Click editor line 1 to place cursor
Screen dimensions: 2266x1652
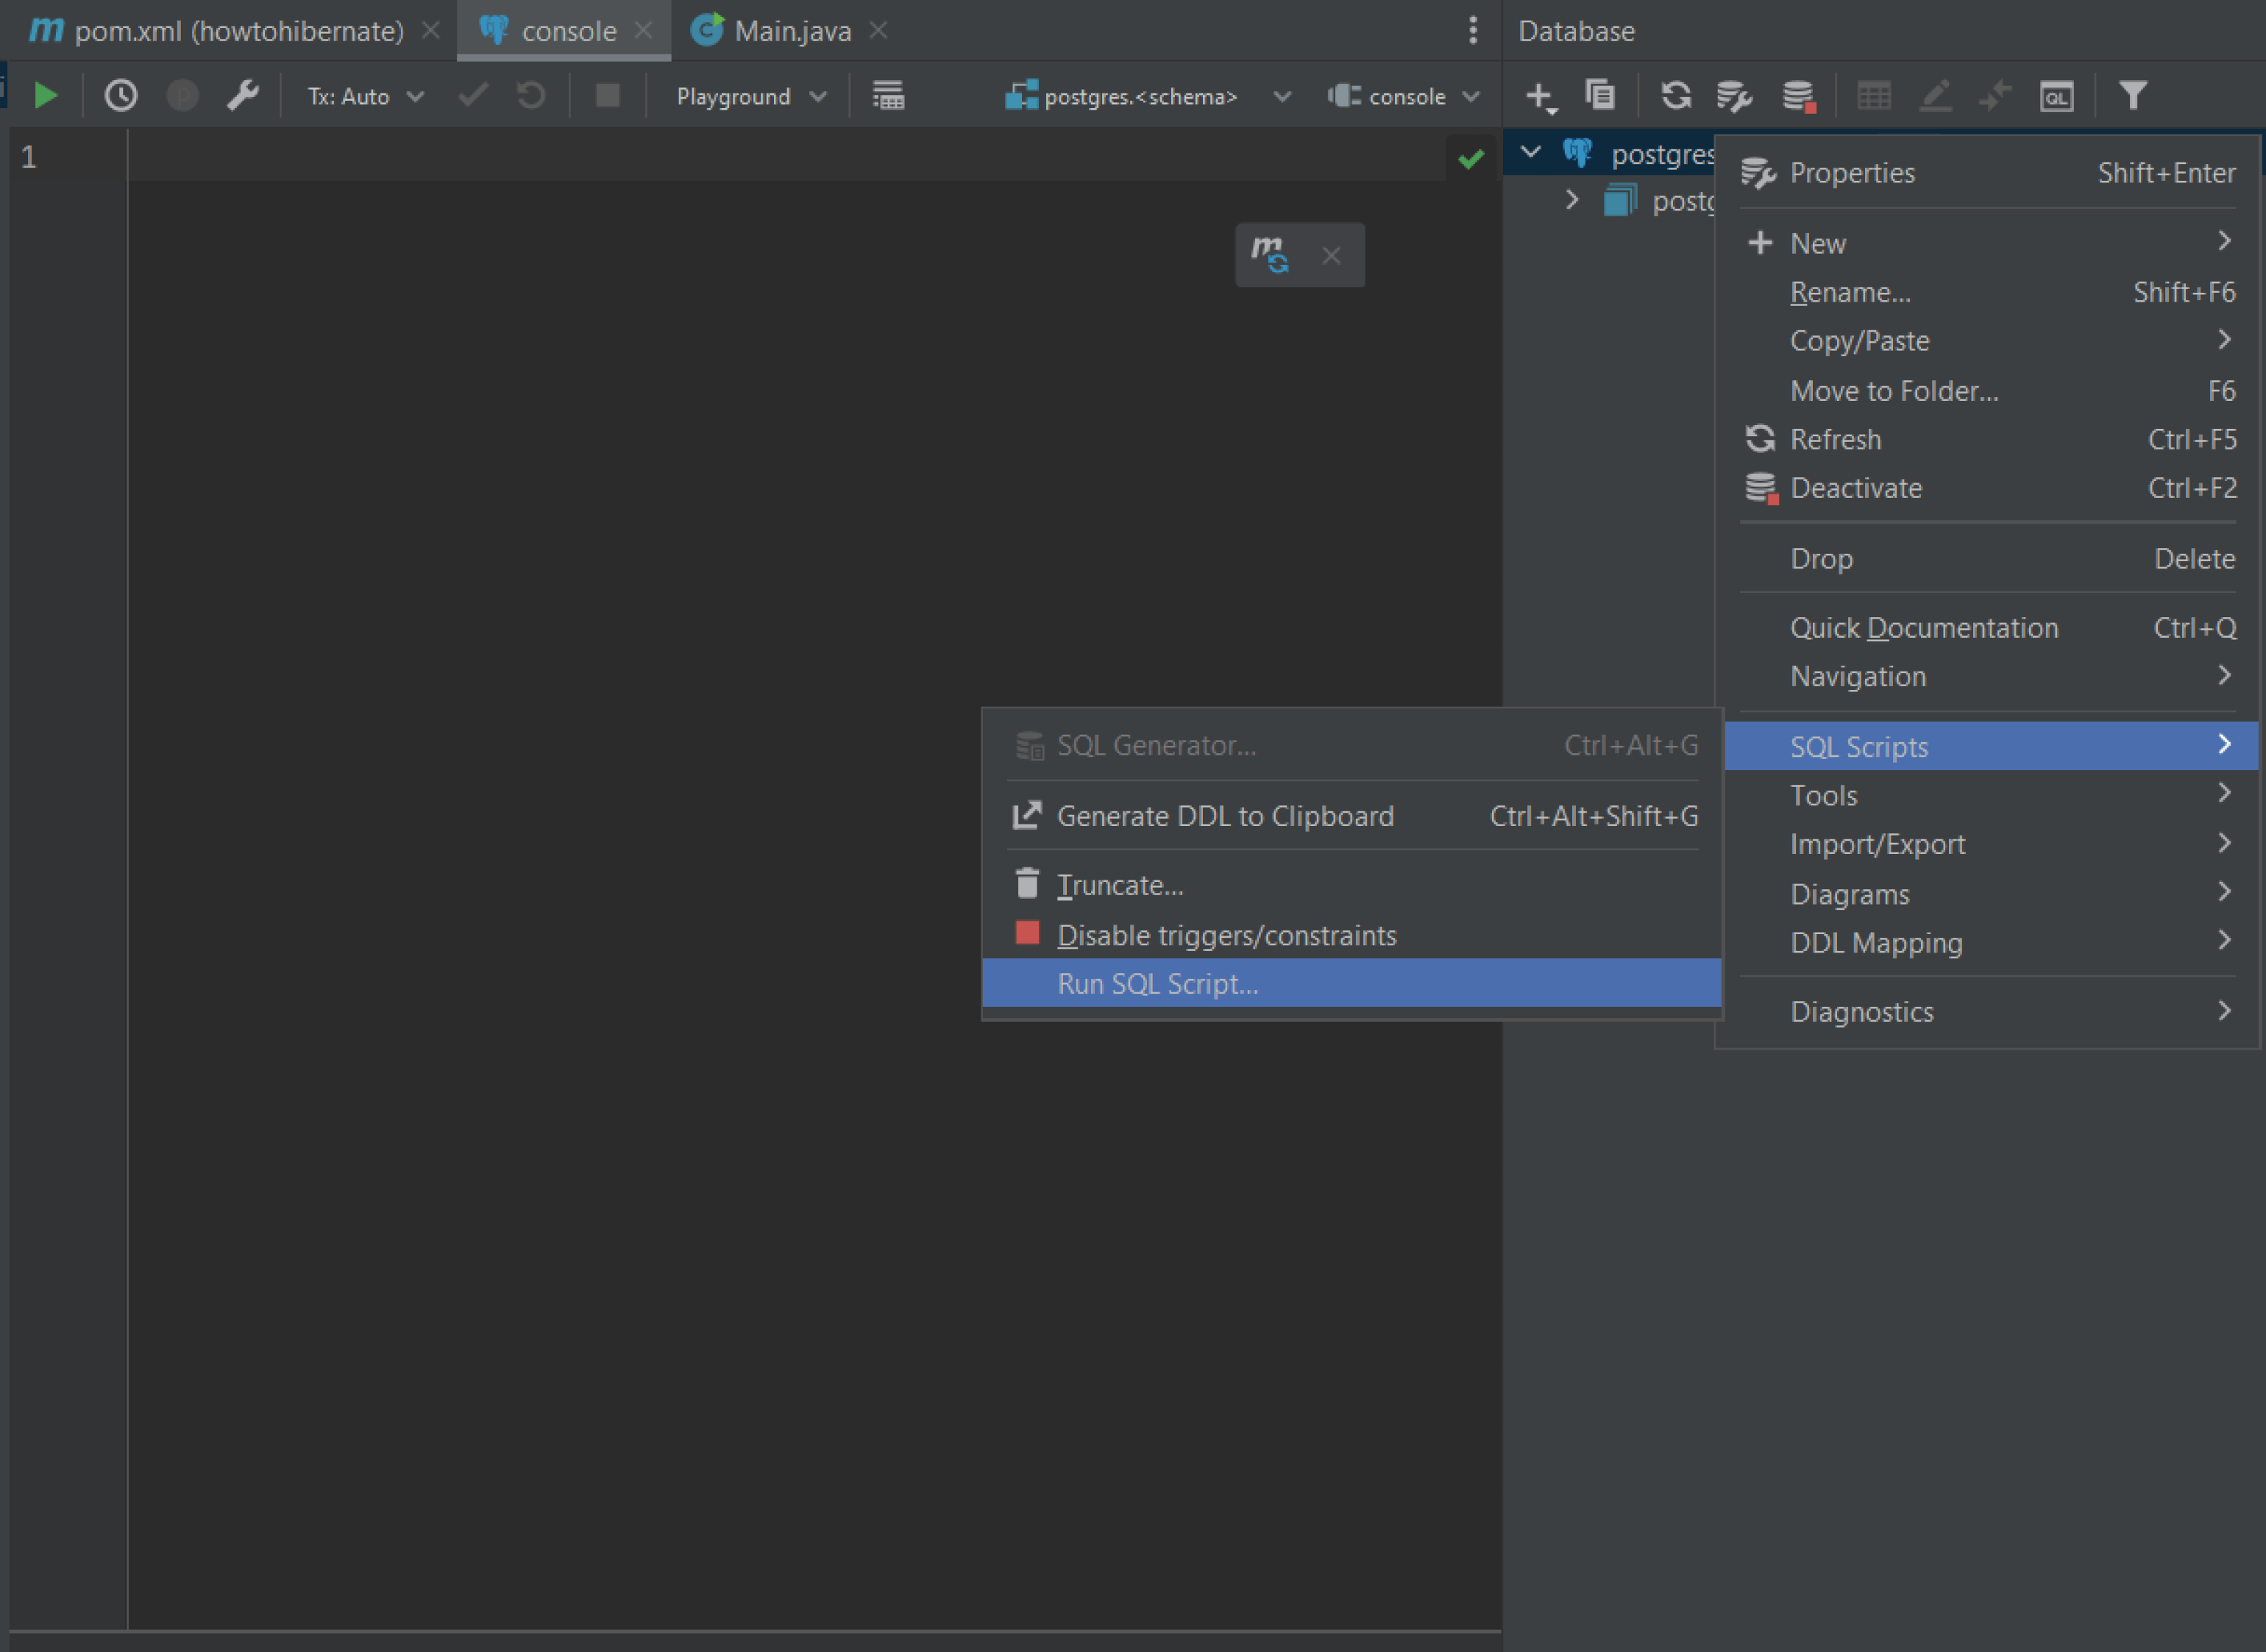coord(786,157)
